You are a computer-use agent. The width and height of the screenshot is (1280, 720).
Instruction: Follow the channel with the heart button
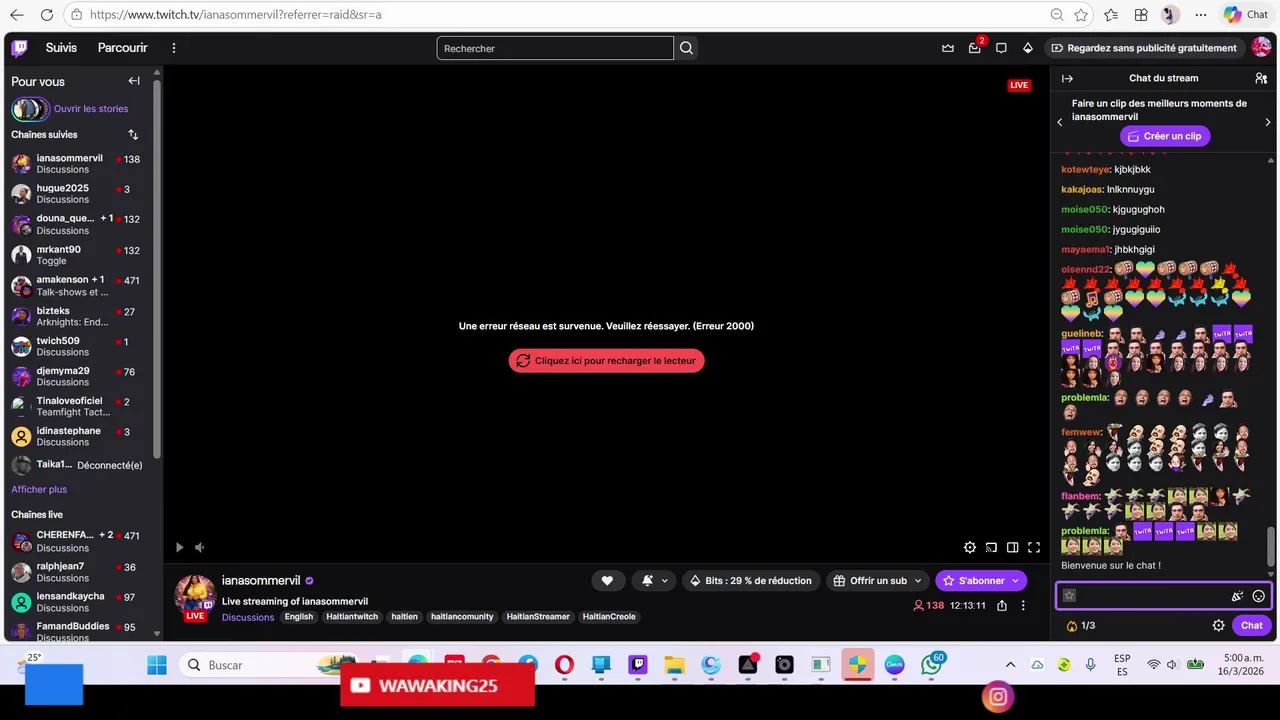pos(607,580)
